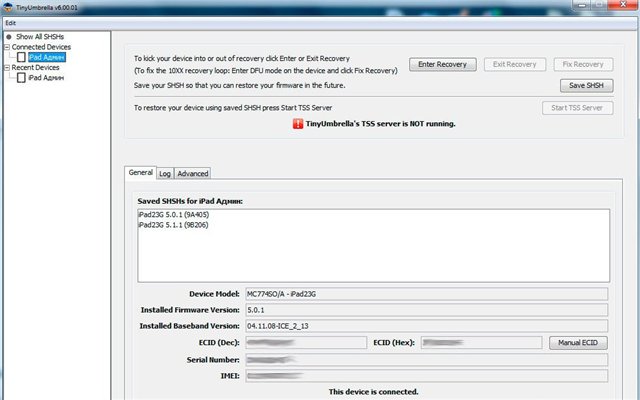Click the TinyUmbrella app icon in title bar
The height and width of the screenshot is (400, 640).
[7, 7]
